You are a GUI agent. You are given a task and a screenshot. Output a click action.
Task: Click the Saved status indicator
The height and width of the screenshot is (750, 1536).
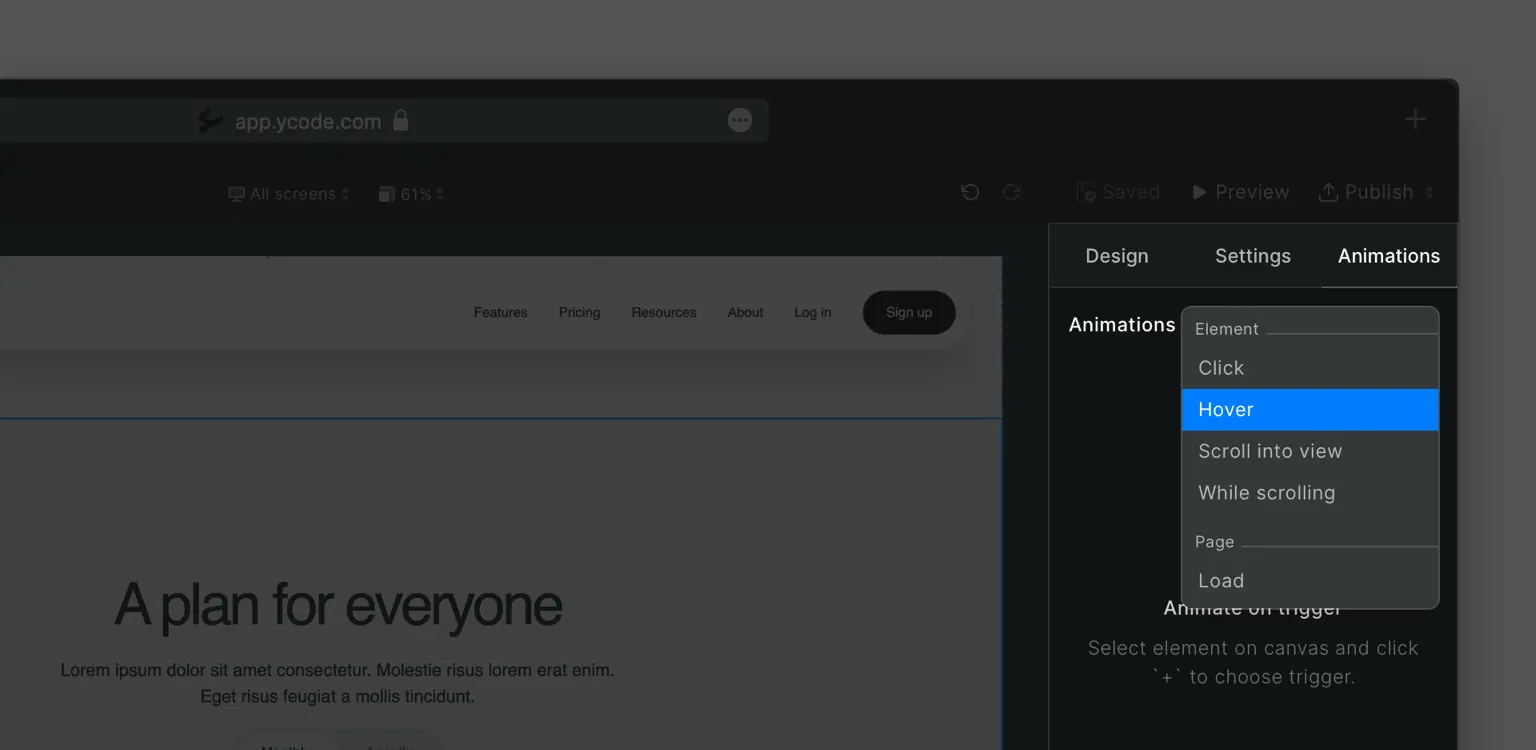(1118, 192)
